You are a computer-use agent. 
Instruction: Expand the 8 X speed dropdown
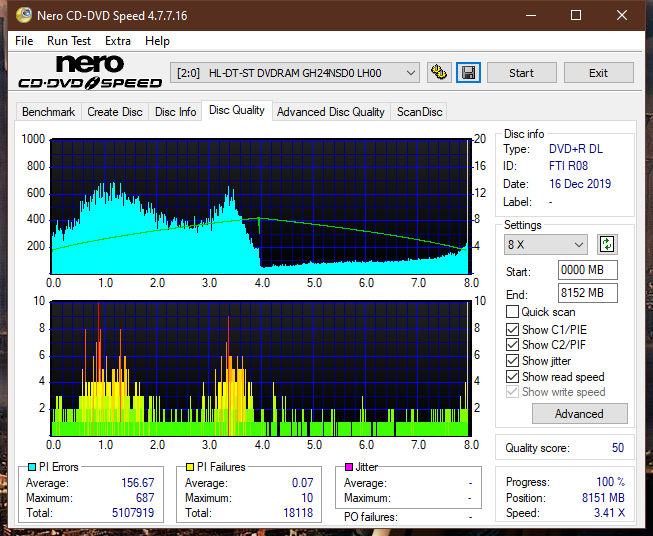click(x=546, y=244)
